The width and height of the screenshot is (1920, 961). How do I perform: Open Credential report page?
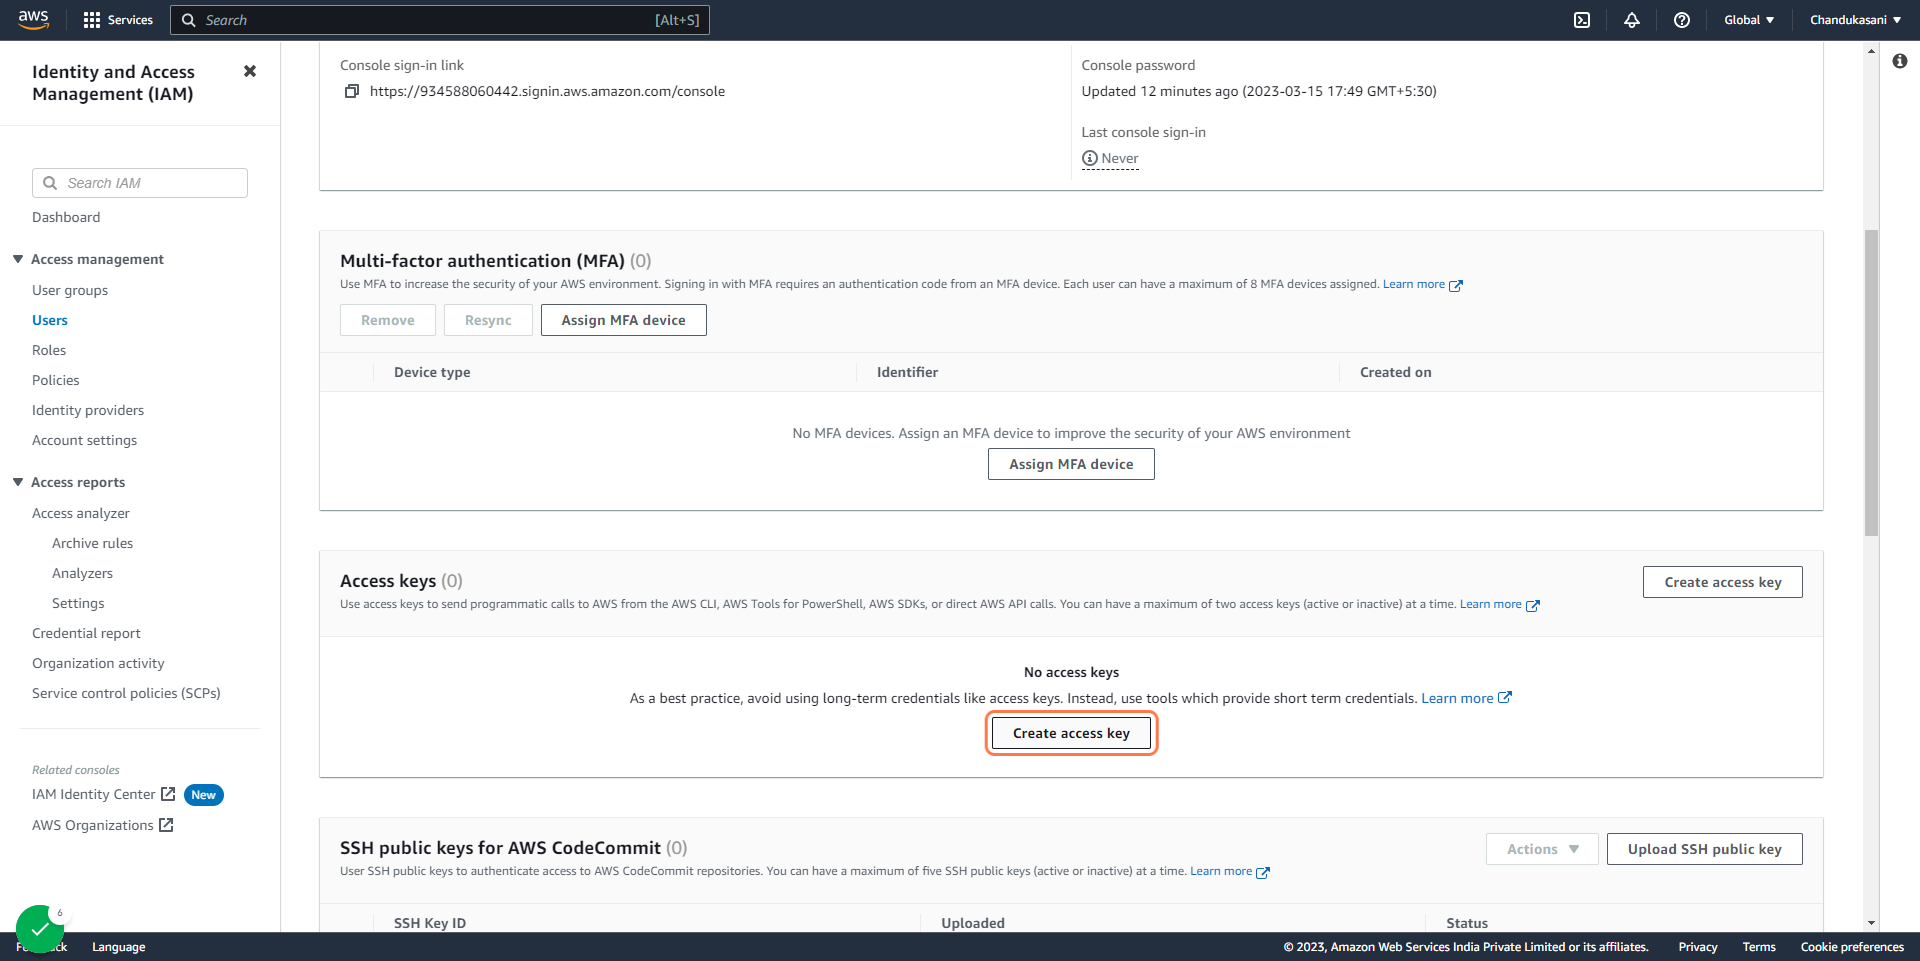[x=87, y=633]
